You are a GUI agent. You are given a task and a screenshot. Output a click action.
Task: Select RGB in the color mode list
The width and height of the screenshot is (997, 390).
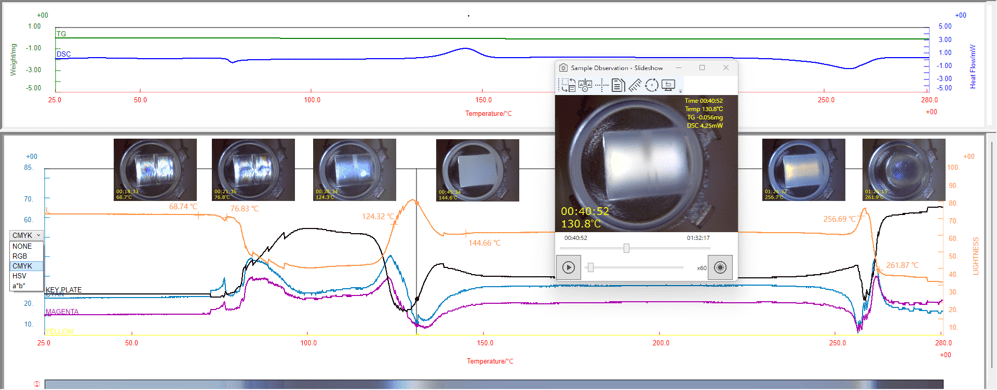[x=27, y=256]
